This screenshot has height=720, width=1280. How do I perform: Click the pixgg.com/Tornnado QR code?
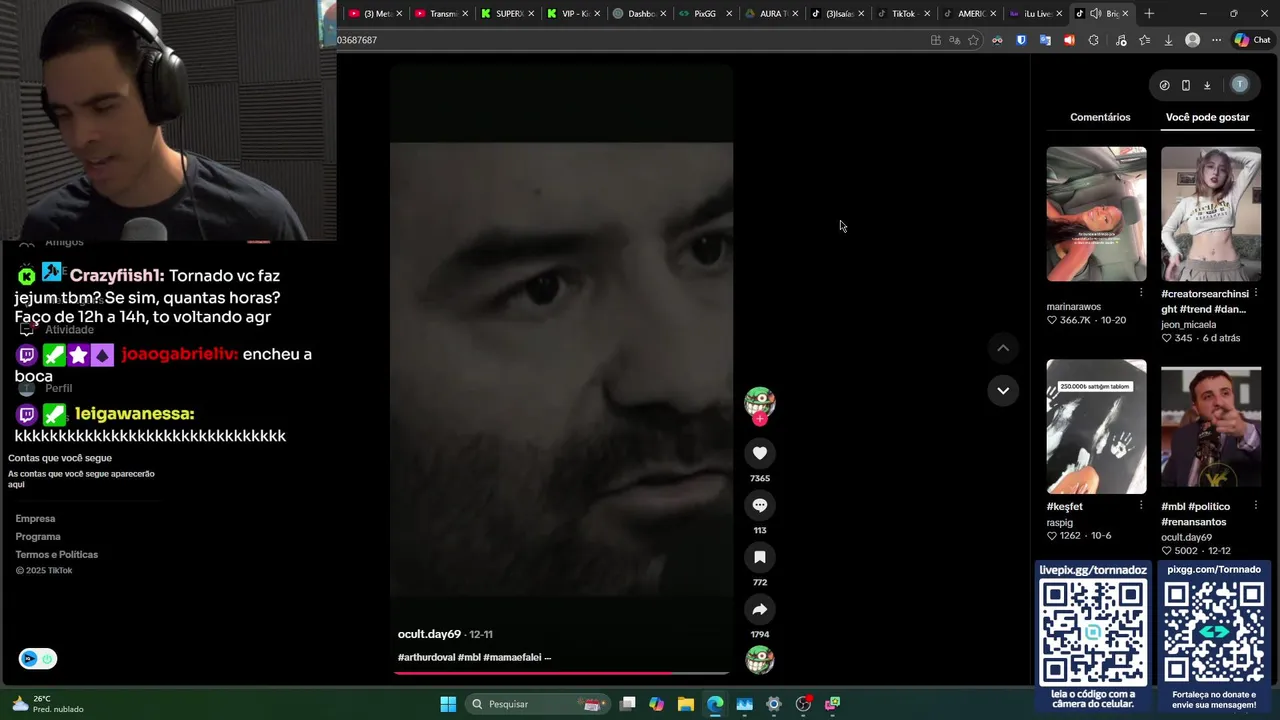[x=1214, y=633]
